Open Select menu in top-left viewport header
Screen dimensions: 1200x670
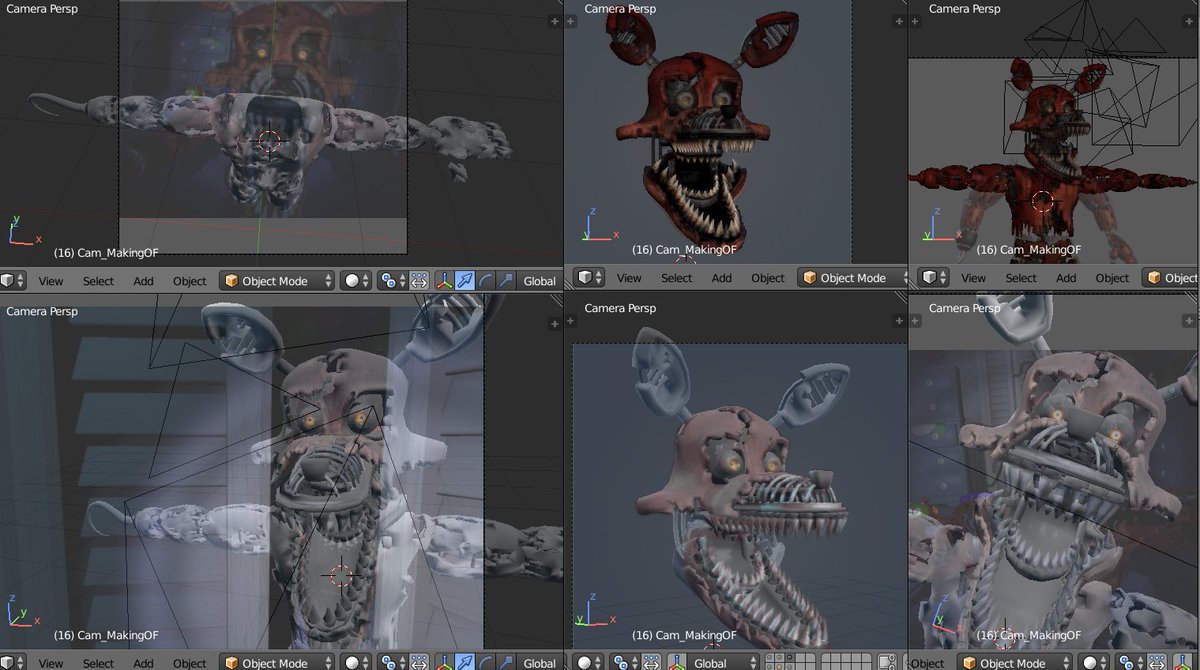[98, 281]
